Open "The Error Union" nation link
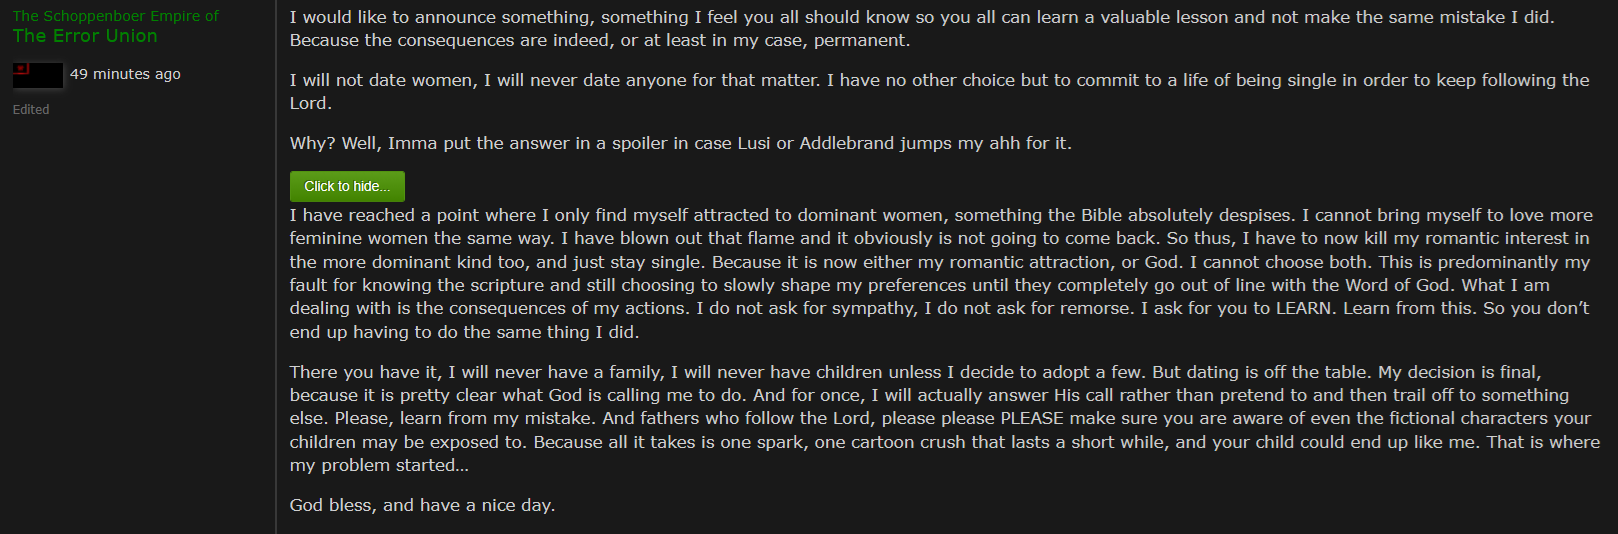Image resolution: width=1618 pixels, height=534 pixels. tap(85, 36)
